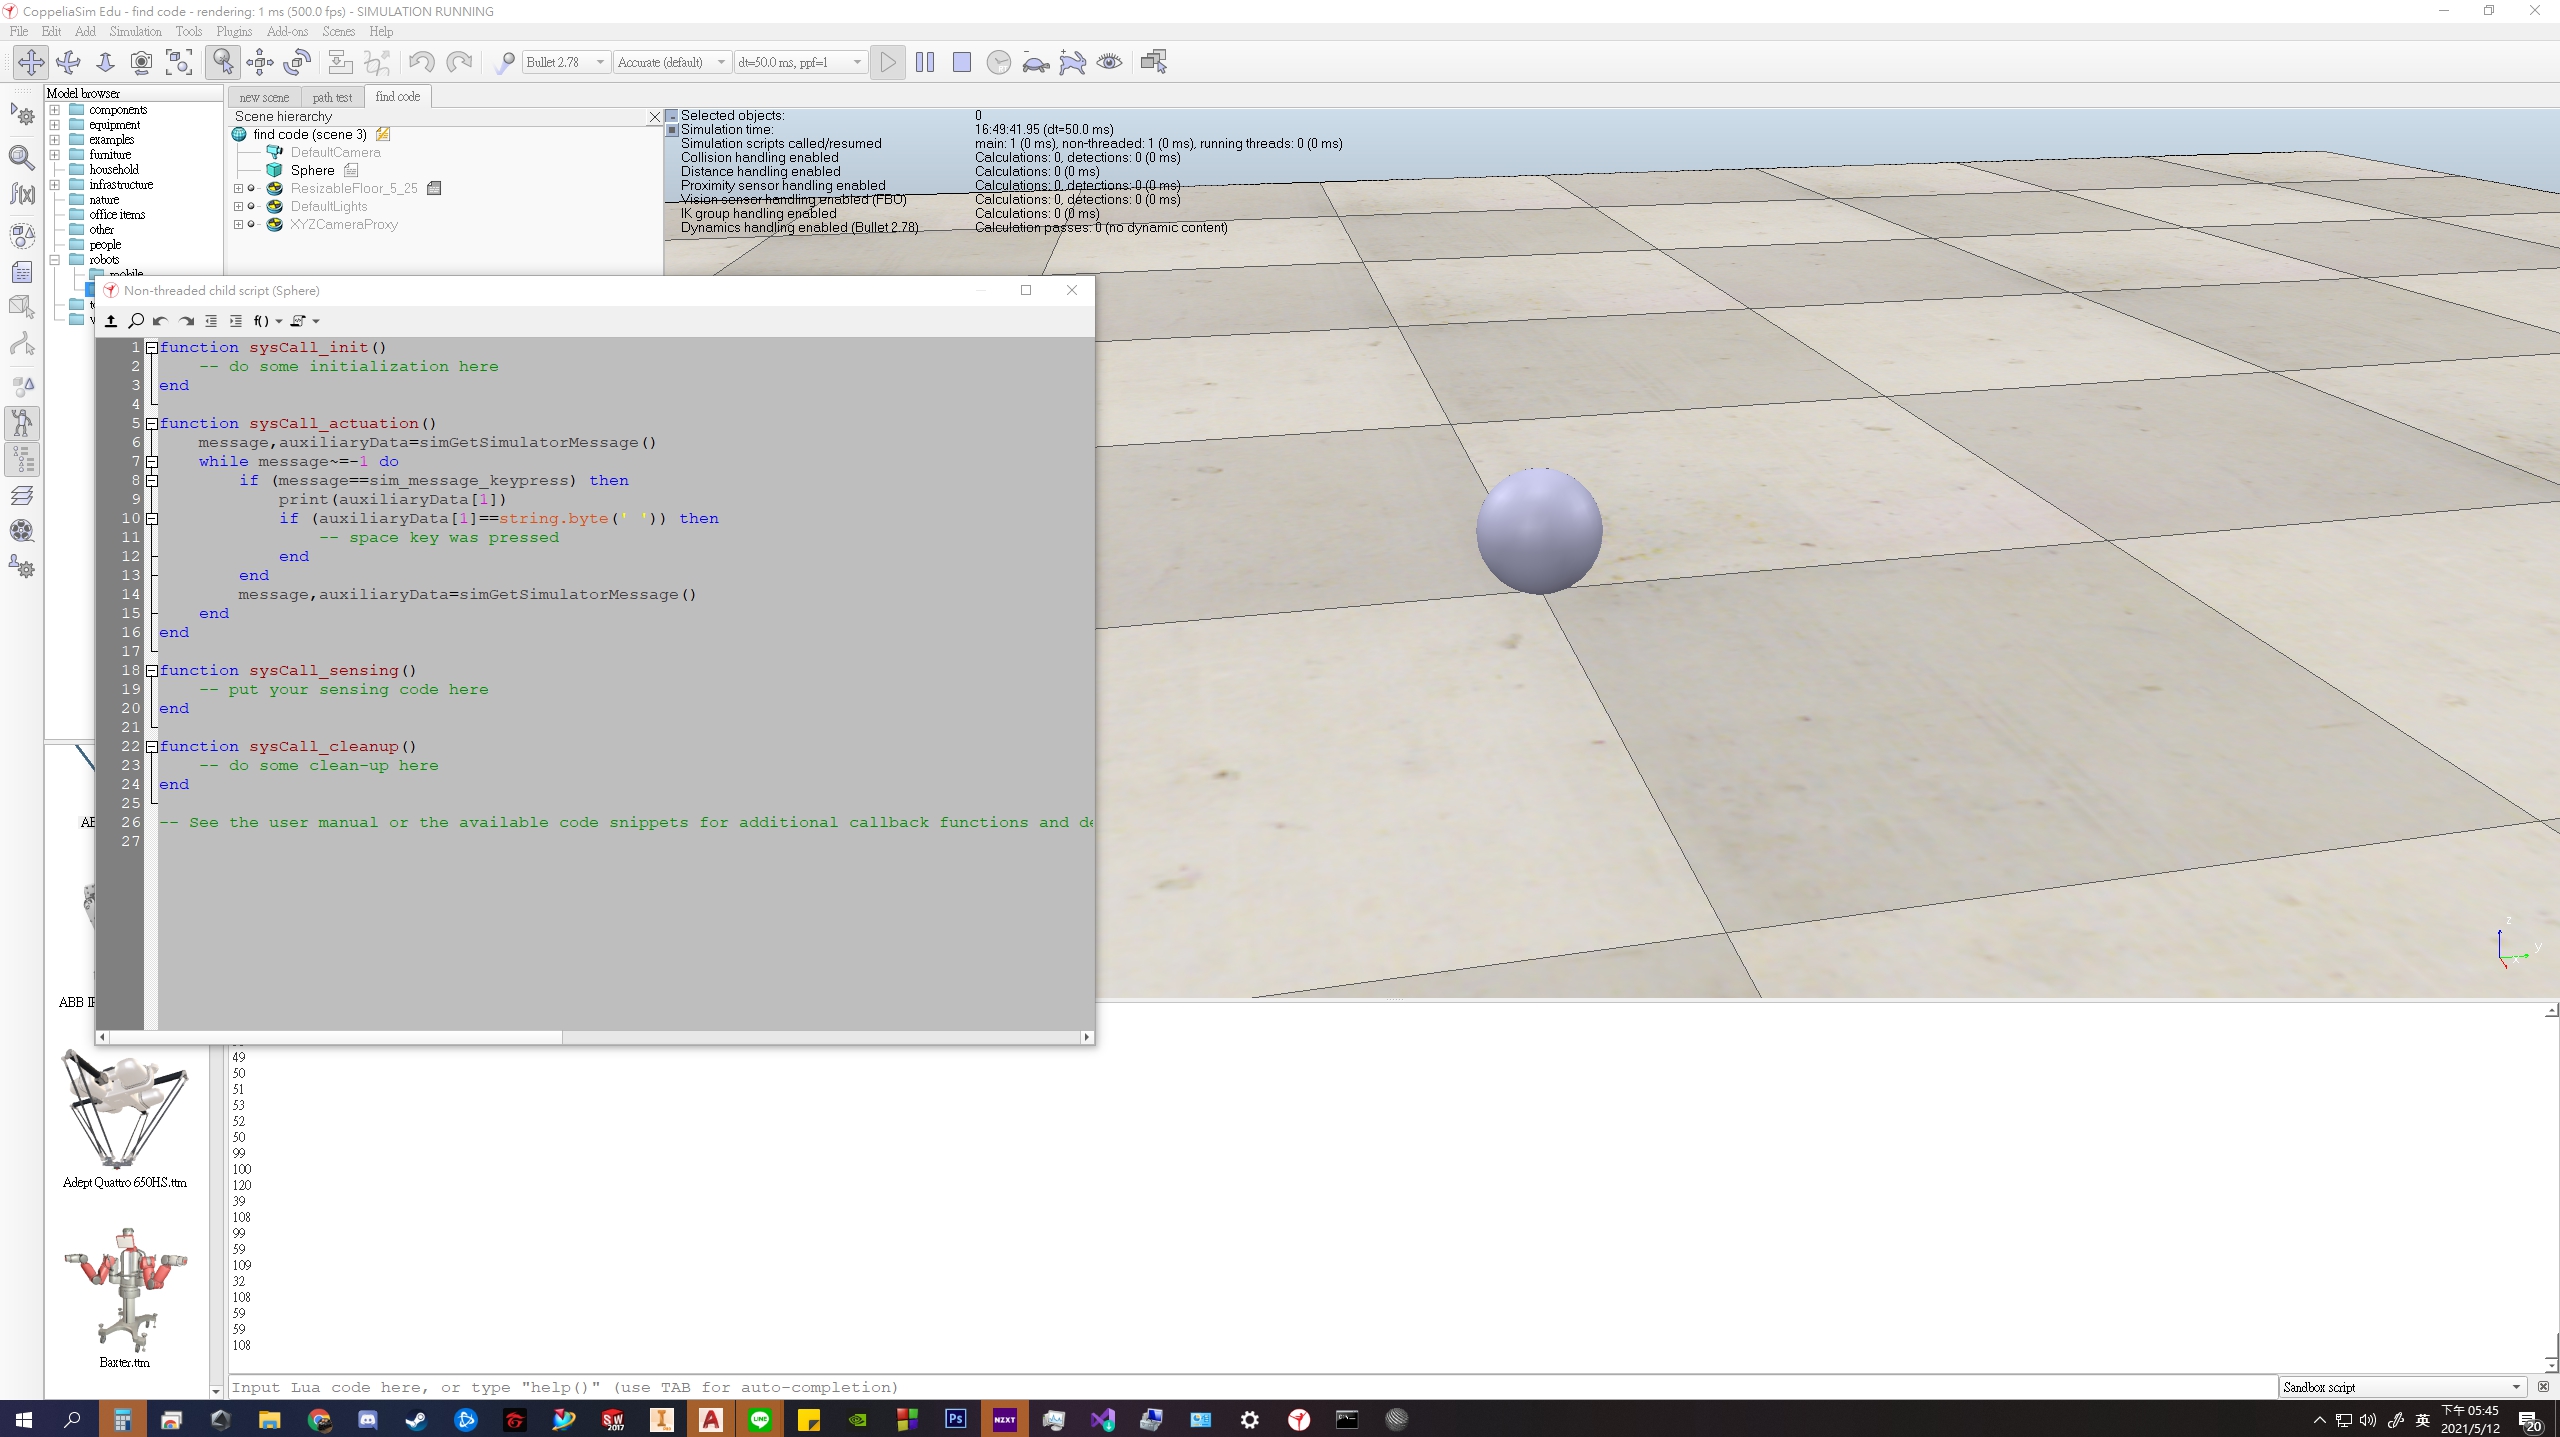
Task: Expand the ResizableFloor_5_25 tree node
Action: tap(239, 188)
